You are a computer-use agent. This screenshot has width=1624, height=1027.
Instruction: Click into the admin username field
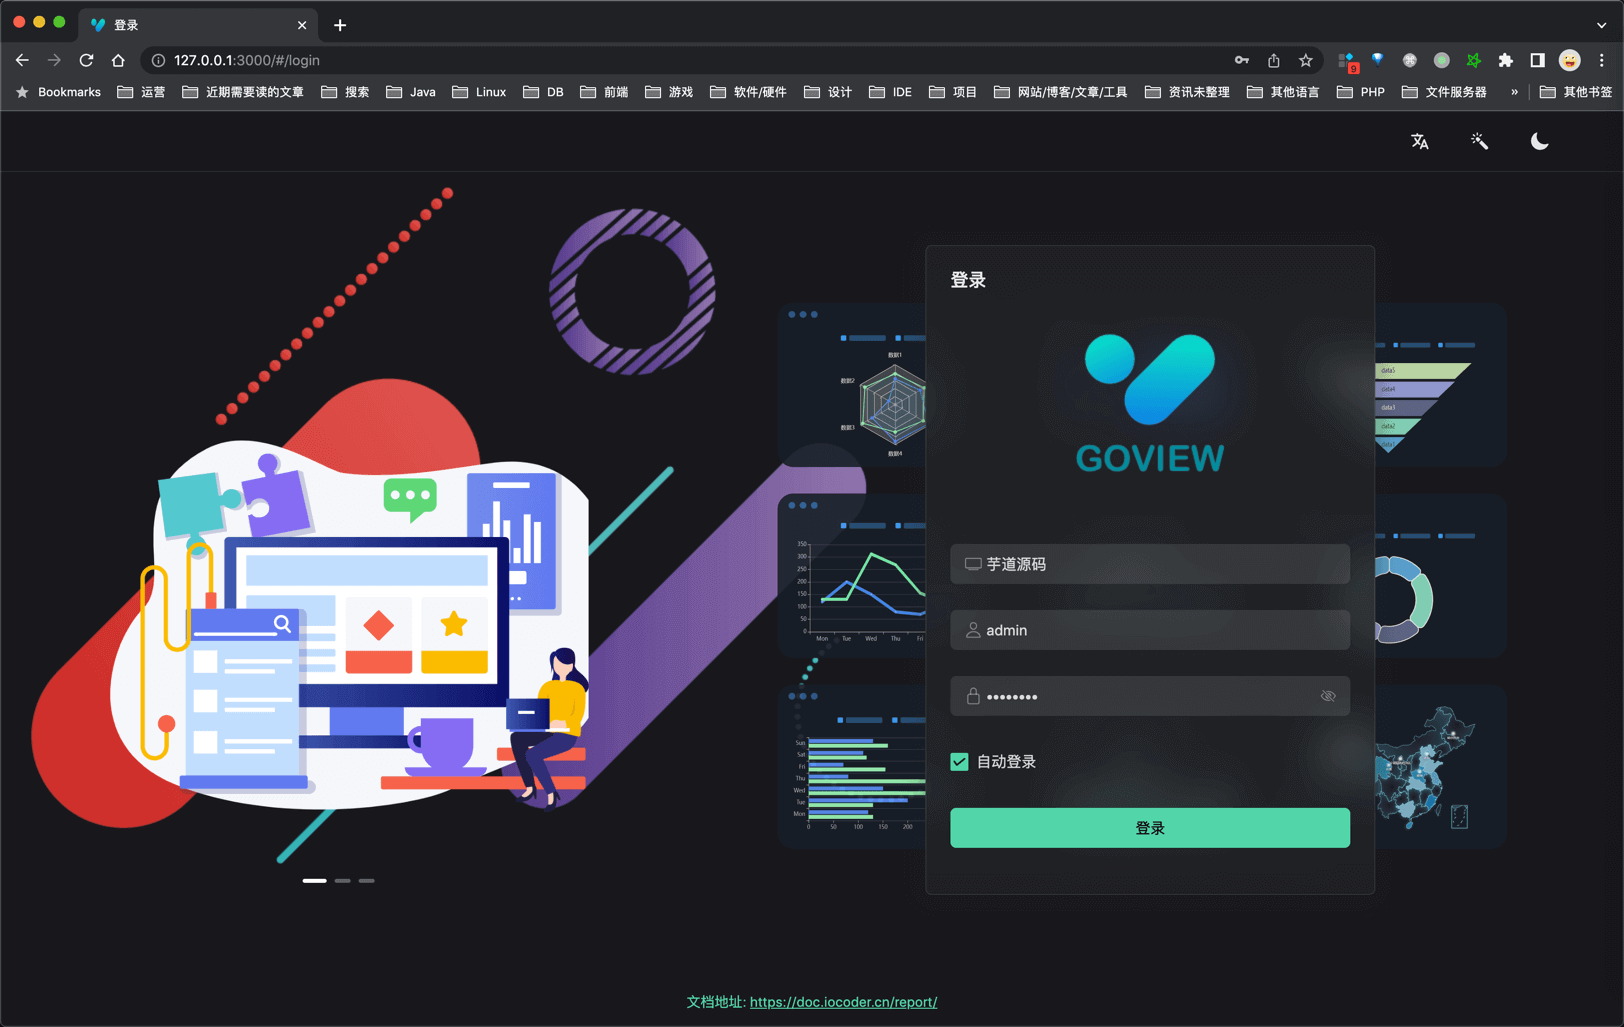pos(1150,630)
